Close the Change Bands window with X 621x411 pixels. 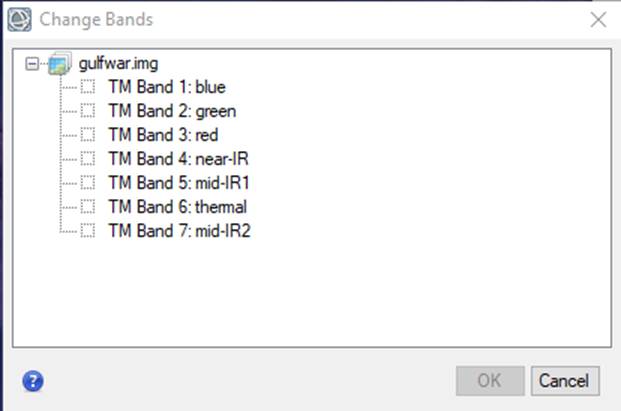[598, 19]
